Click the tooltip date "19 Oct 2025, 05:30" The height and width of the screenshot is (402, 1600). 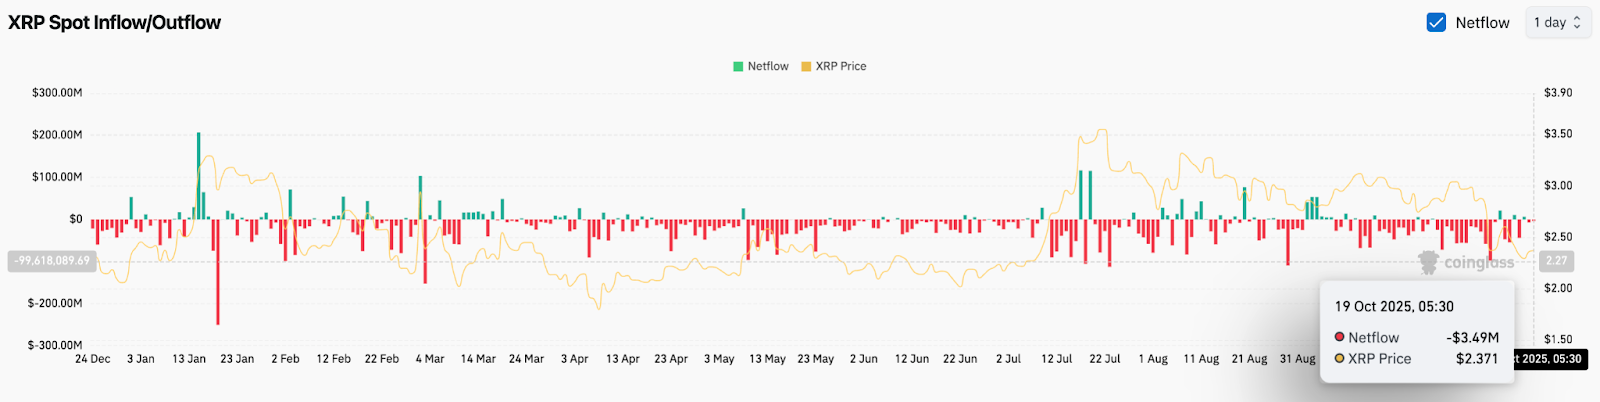1394,306
